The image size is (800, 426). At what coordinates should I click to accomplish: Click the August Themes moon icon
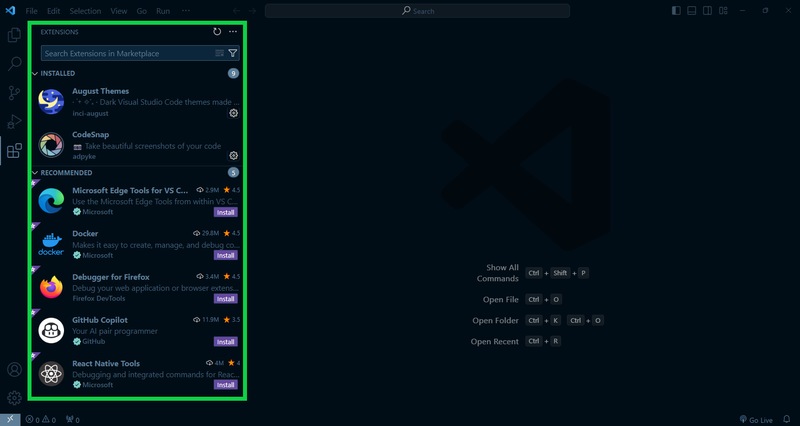[x=51, y=102]
